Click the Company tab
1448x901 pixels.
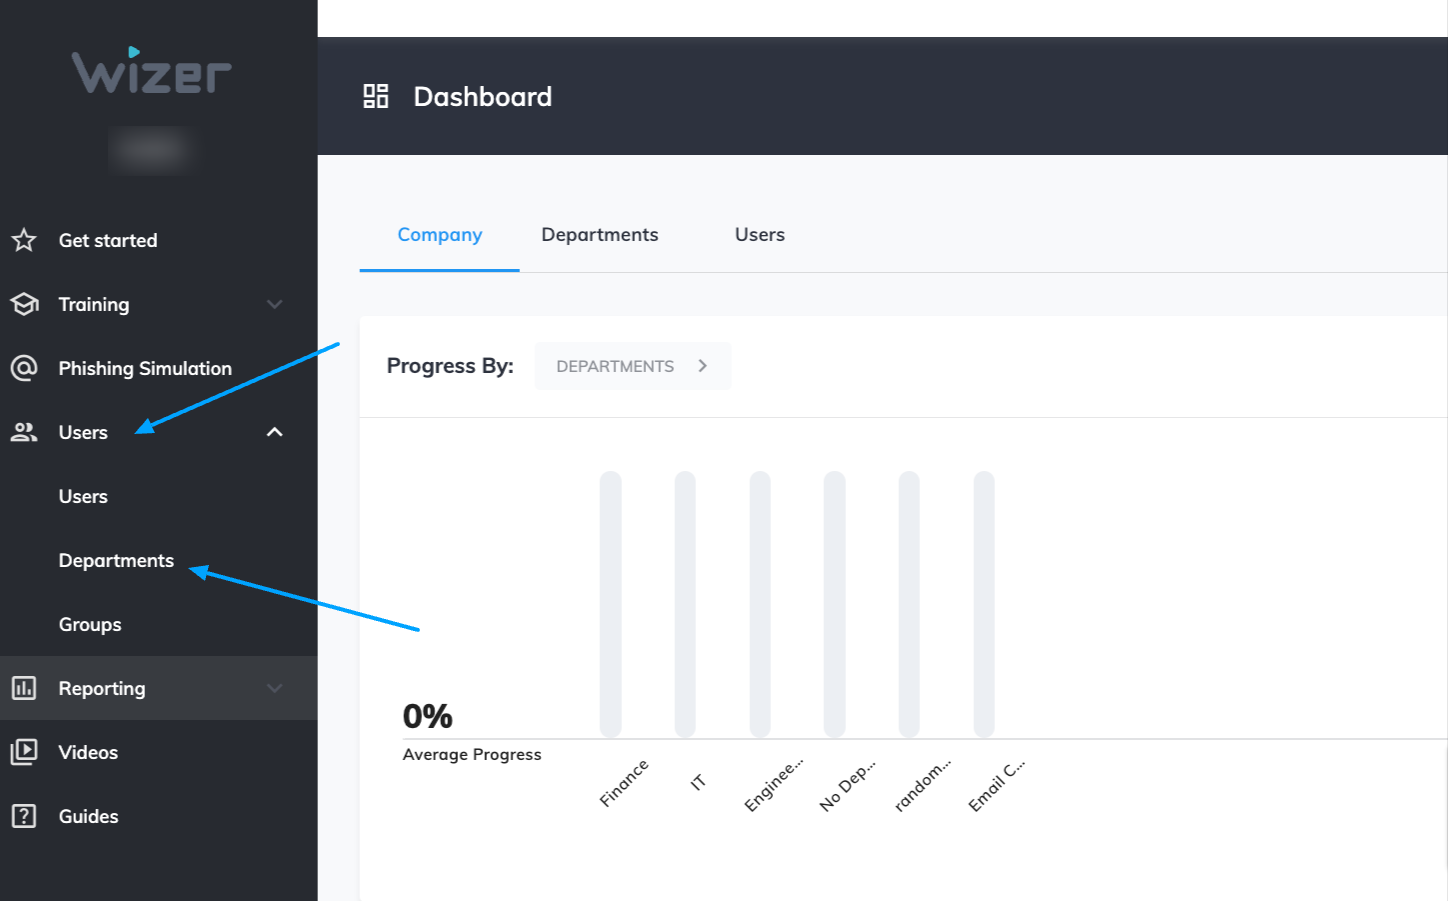pyautogui.click(x=439, y=234)
